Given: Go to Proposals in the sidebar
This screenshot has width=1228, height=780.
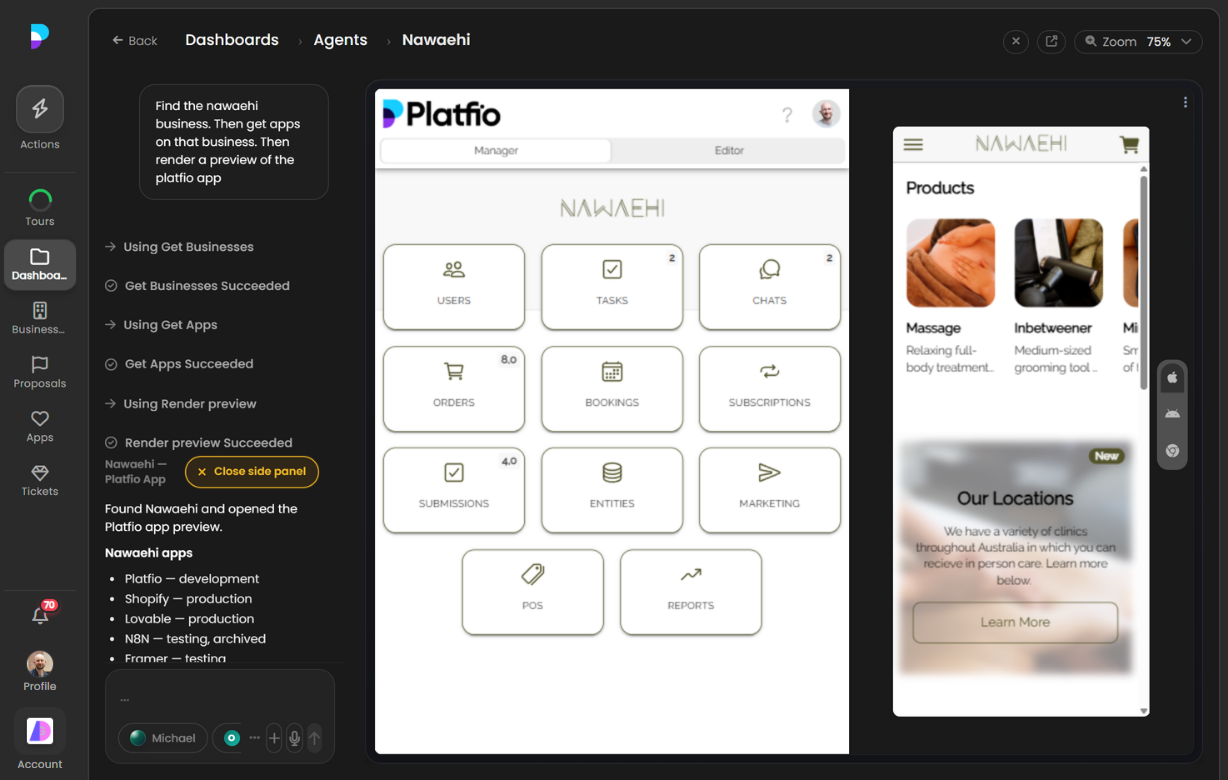Looking at the screenshot, I should pyautogui.click(x=40, y=372).
